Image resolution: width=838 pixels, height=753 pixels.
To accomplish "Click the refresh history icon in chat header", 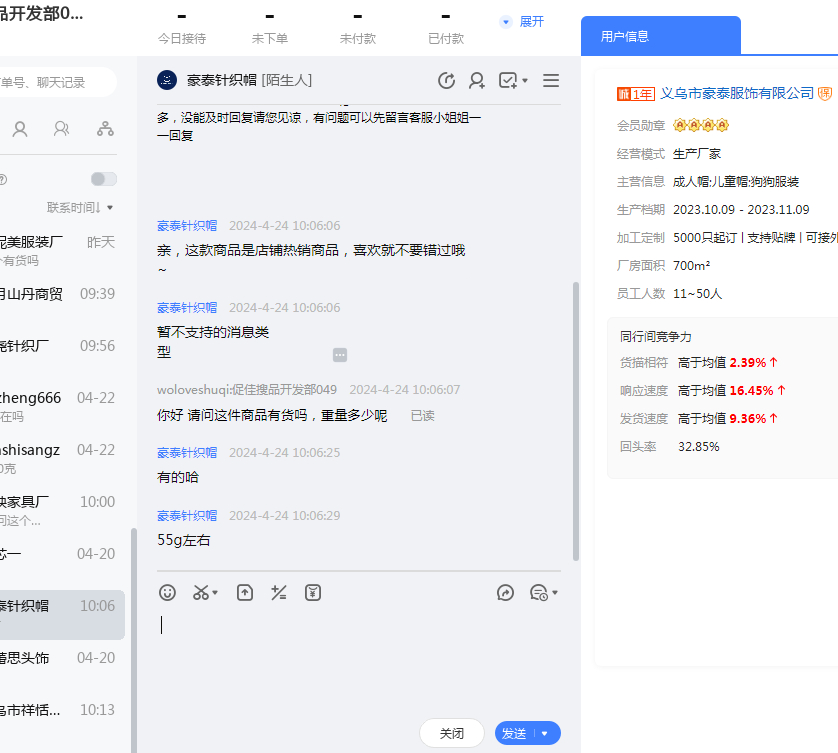I will [446, 81].
